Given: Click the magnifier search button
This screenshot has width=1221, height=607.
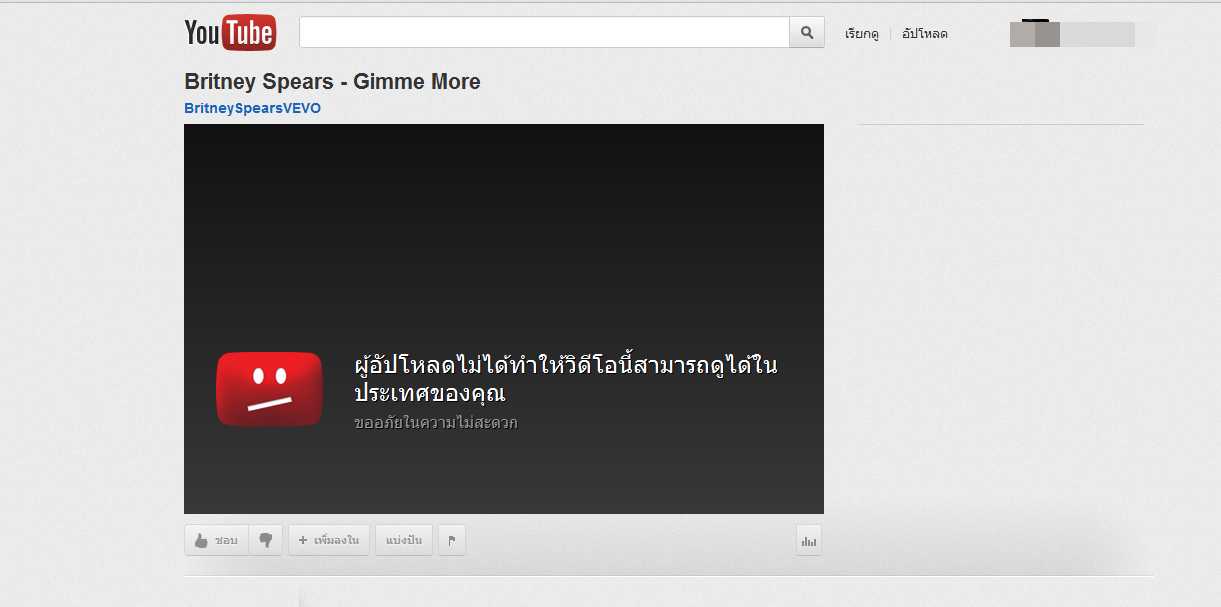Looking at the screenshot, I should click(807, 32).
